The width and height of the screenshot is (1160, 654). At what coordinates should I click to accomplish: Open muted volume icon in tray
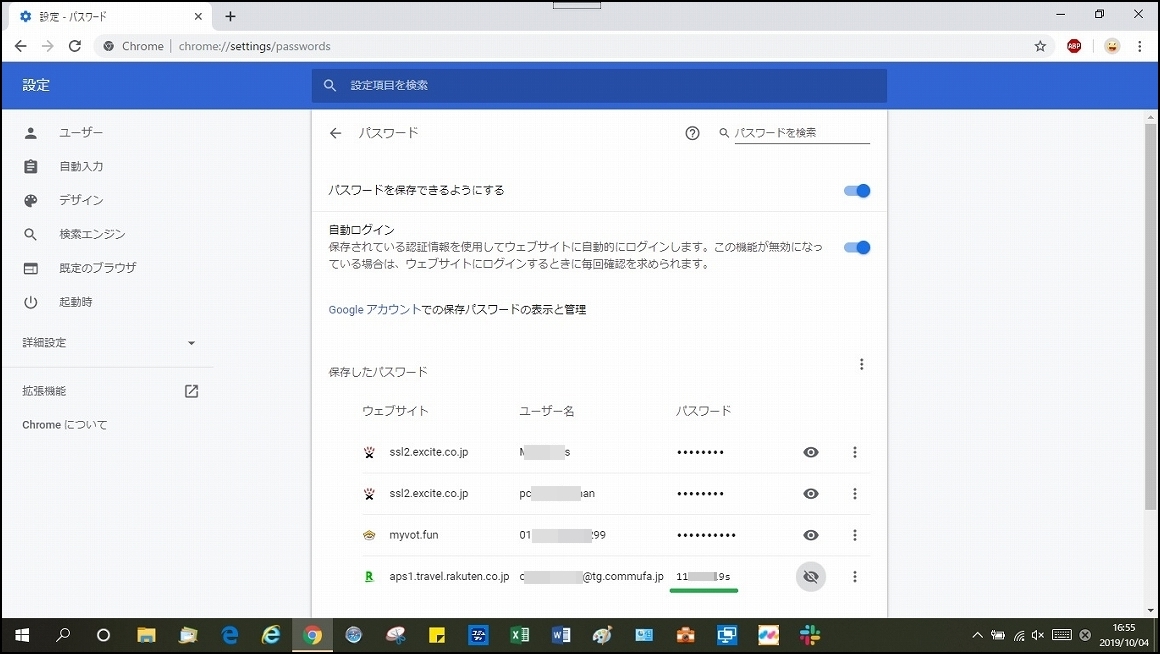pyautogui.click(x=1038, y=636)
